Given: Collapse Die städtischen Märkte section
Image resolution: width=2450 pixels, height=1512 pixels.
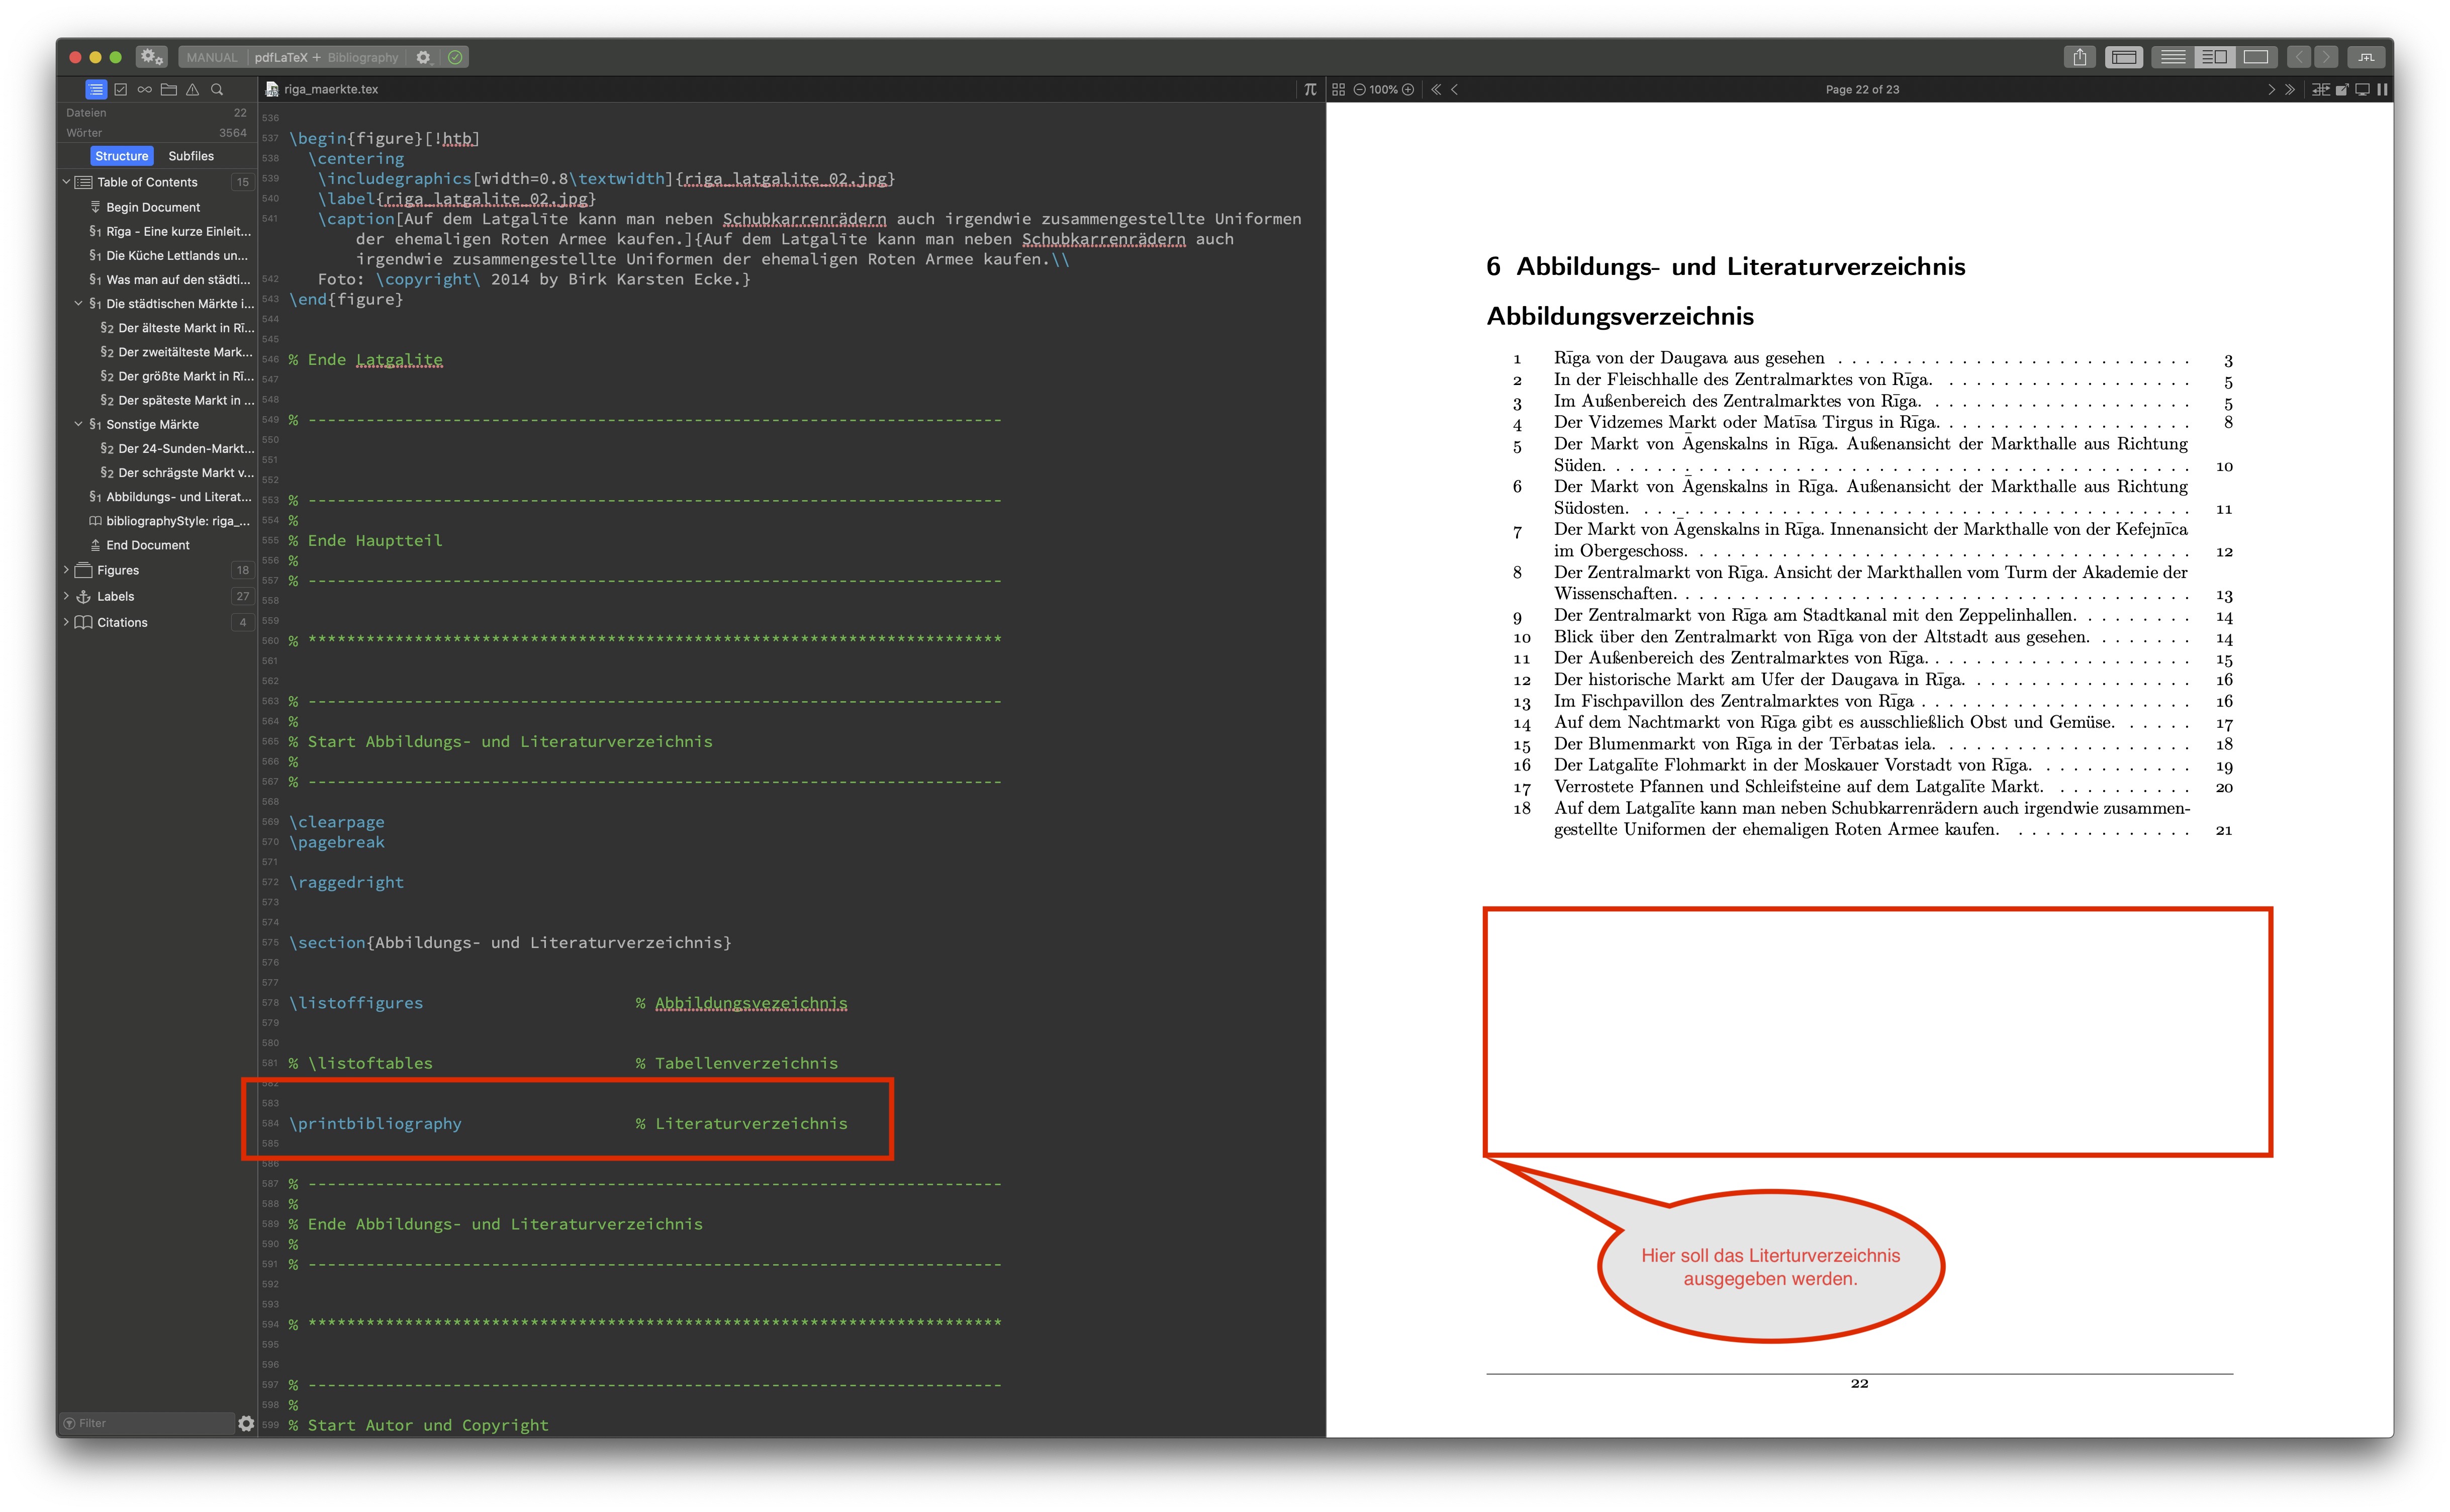Looking at the screenshot, I should [x=79, y=303].
